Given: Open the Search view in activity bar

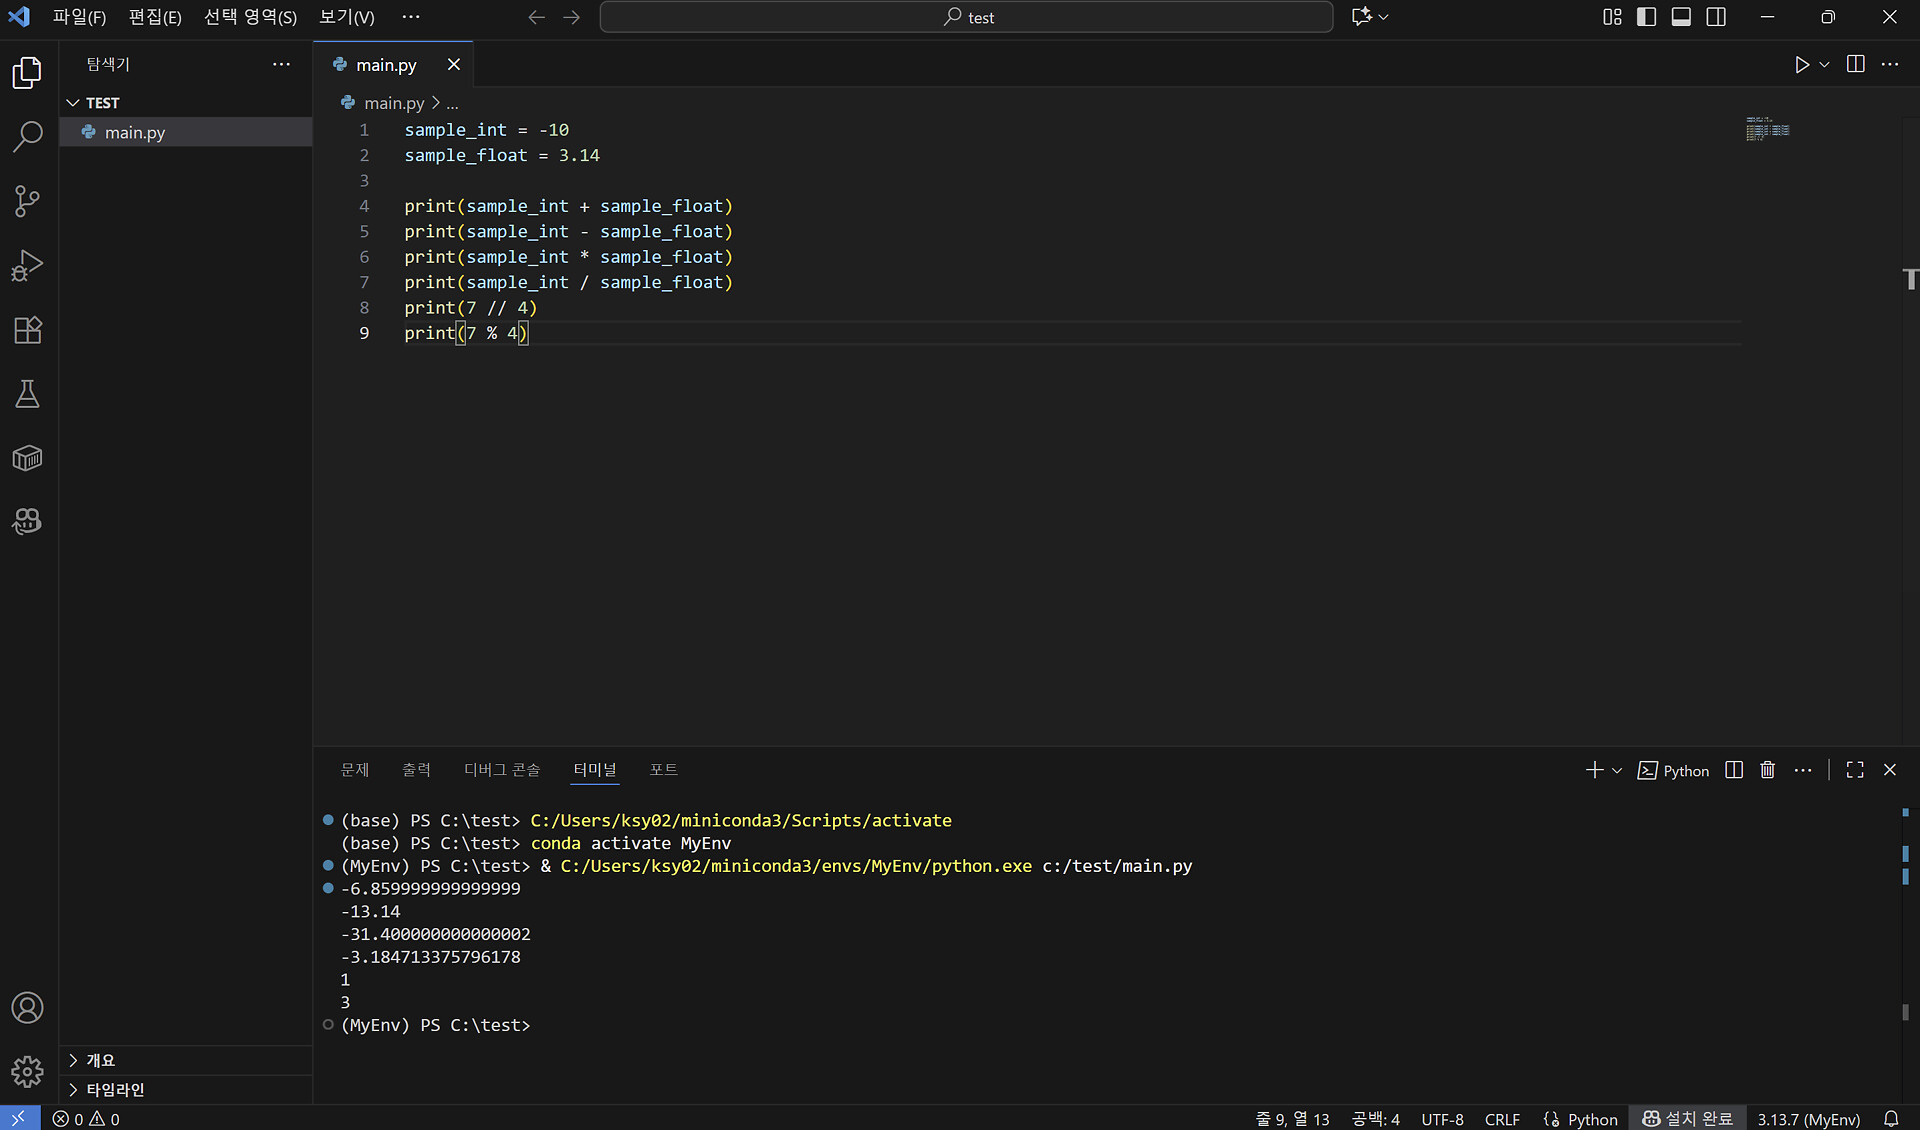Looking at the screenshot, I should (x=27, y=137).
